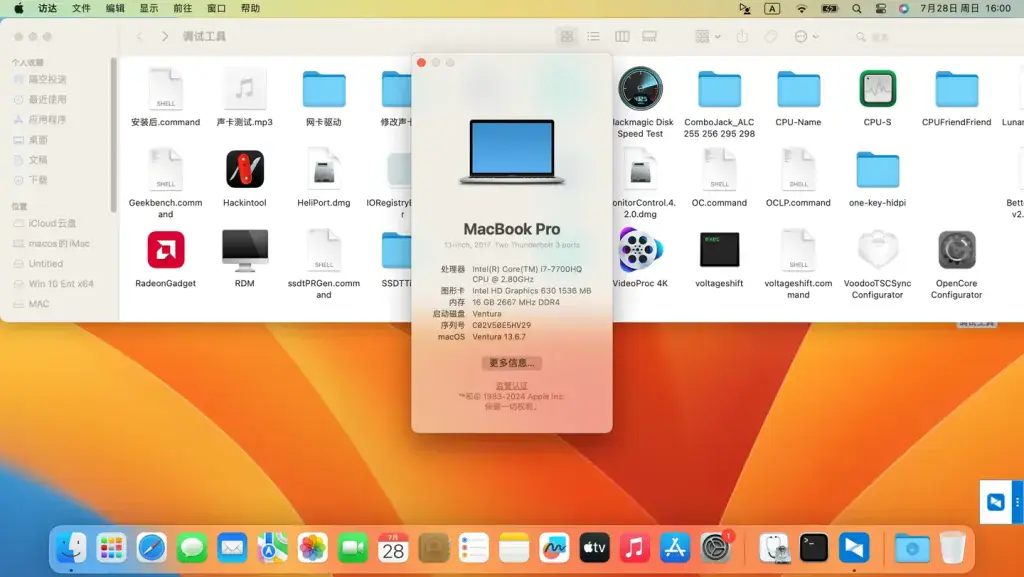Screen dimensions: 1024x577
Task: Open the 网卡驱动 folder
Action: (x=324, y=89)
